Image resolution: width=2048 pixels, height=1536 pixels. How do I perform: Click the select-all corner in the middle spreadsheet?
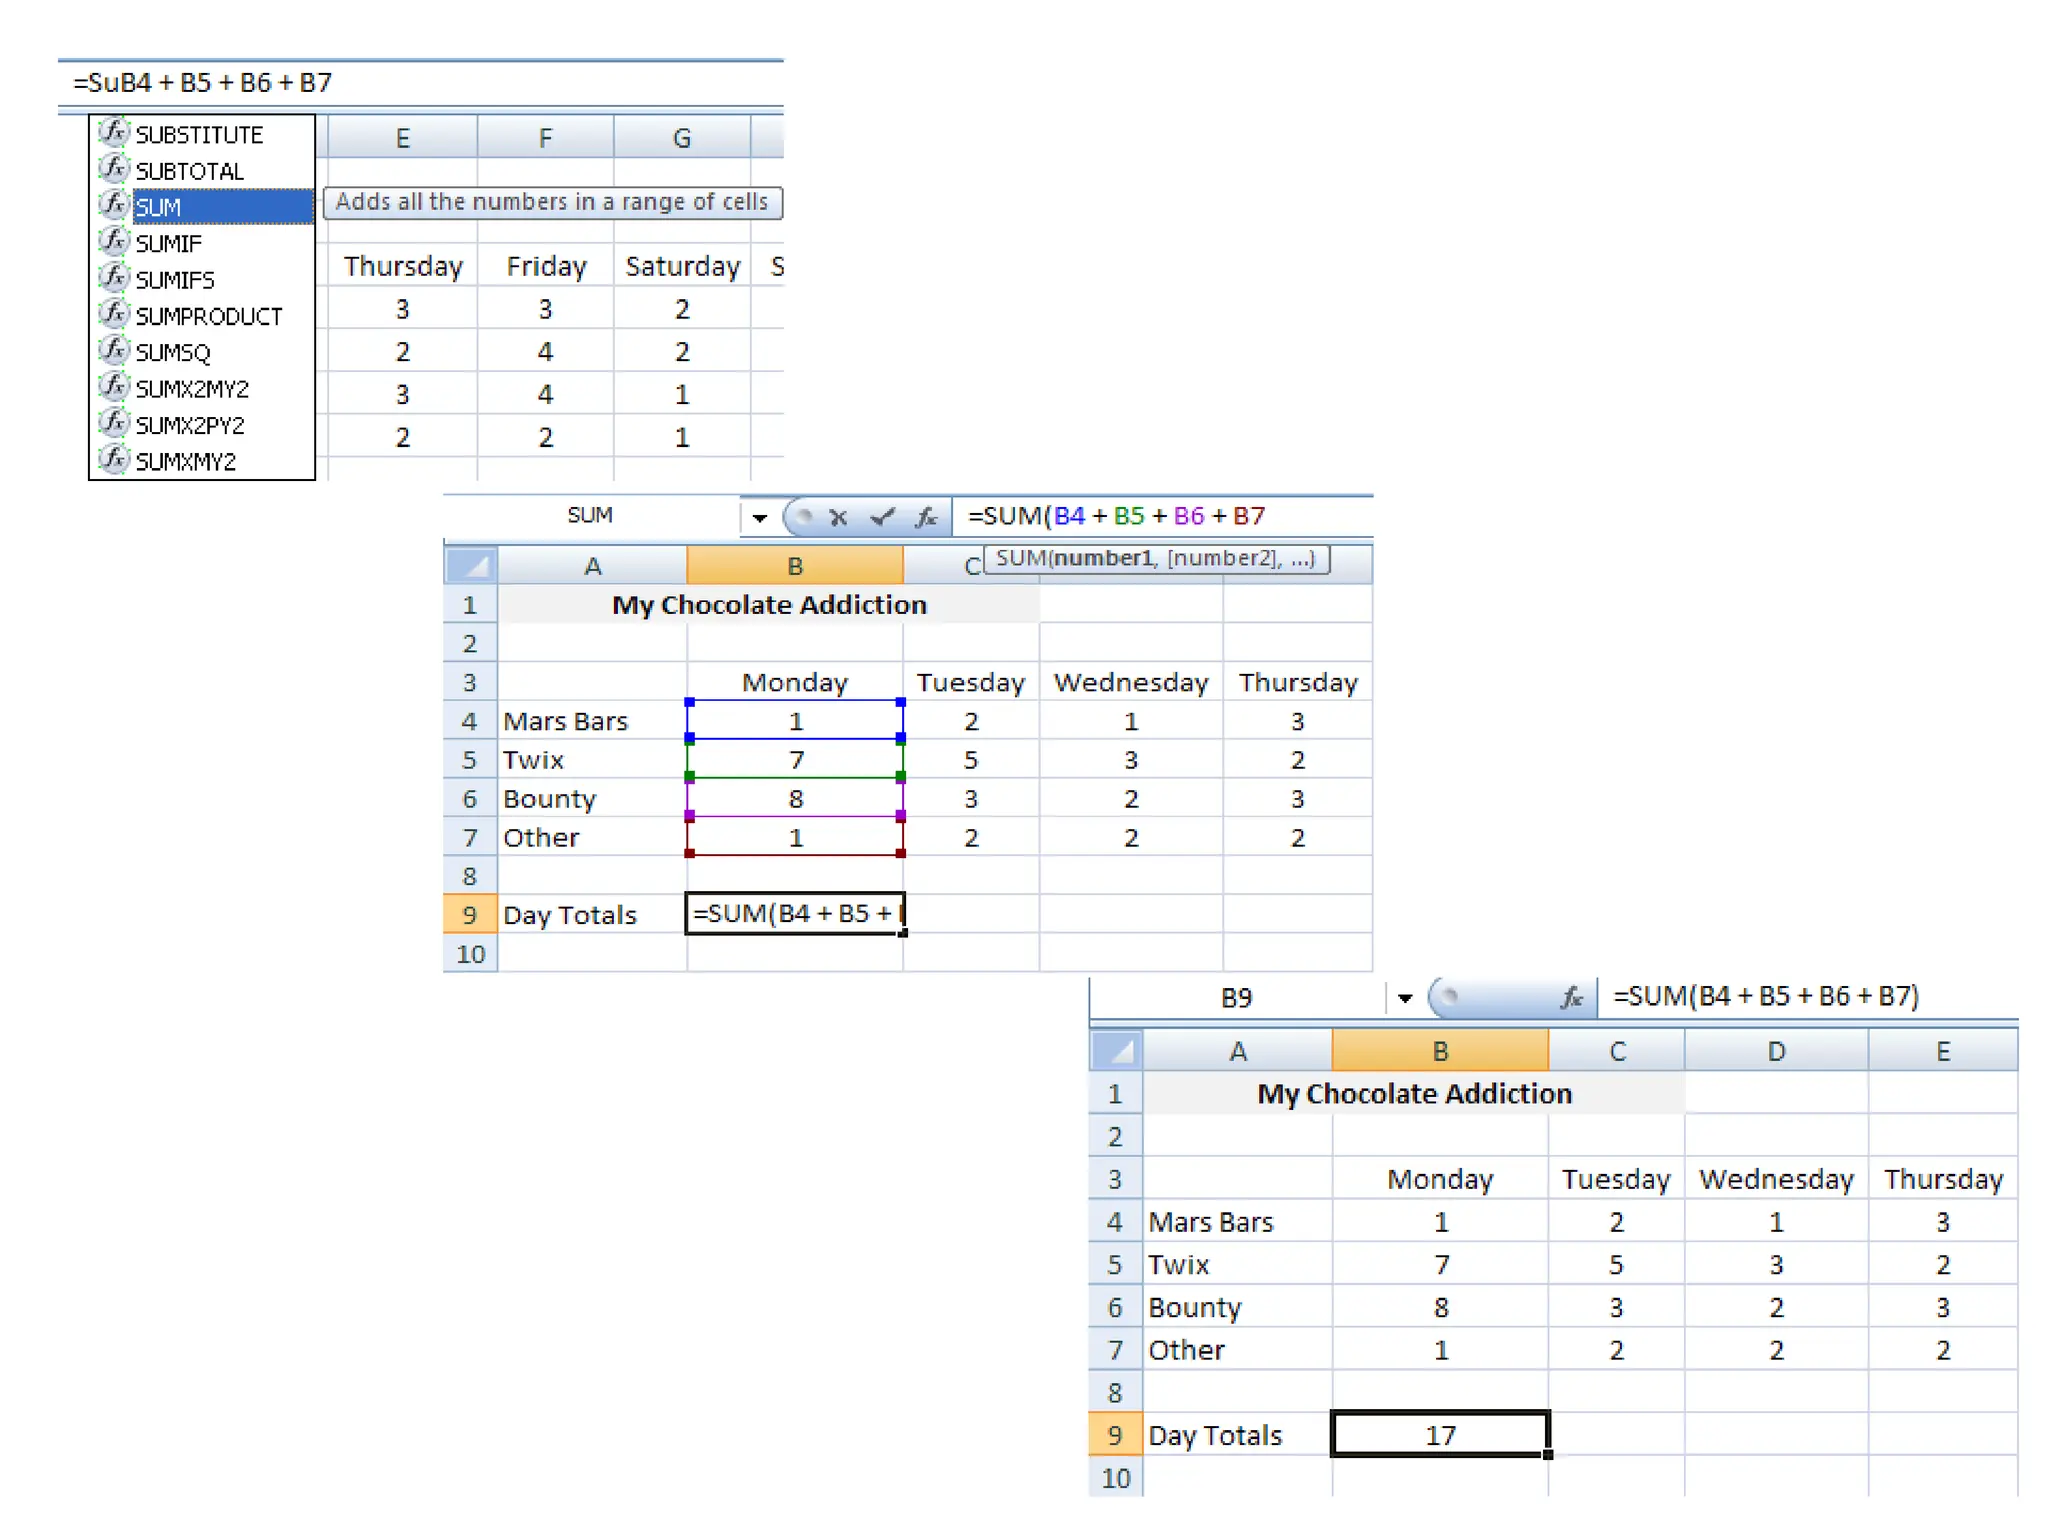tap(471, 566)
